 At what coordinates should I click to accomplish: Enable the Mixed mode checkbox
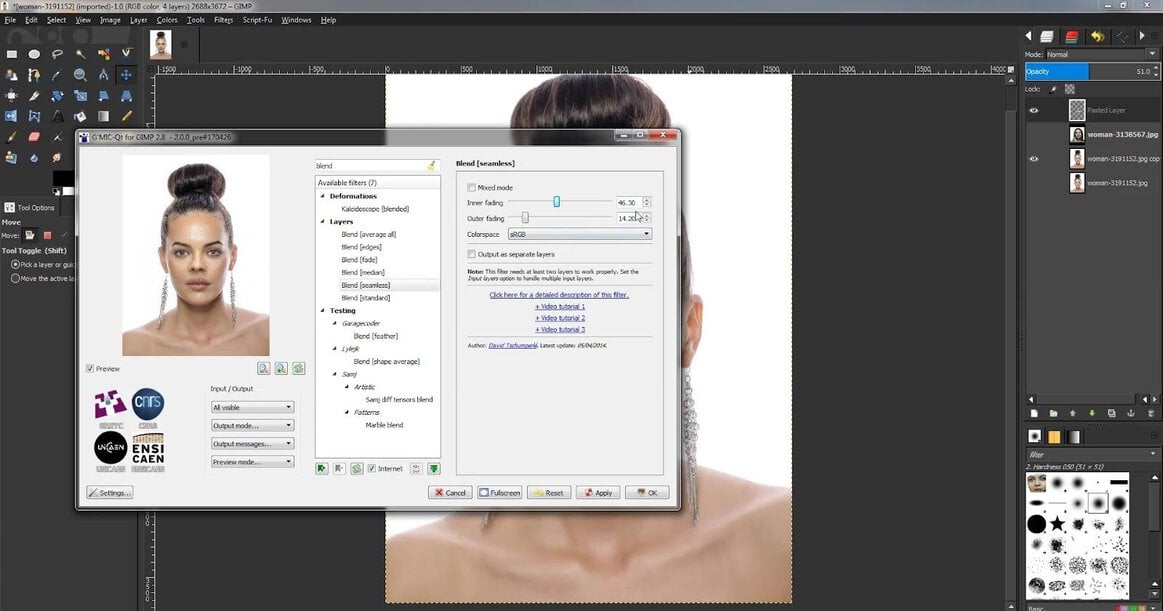coord(472,188)
